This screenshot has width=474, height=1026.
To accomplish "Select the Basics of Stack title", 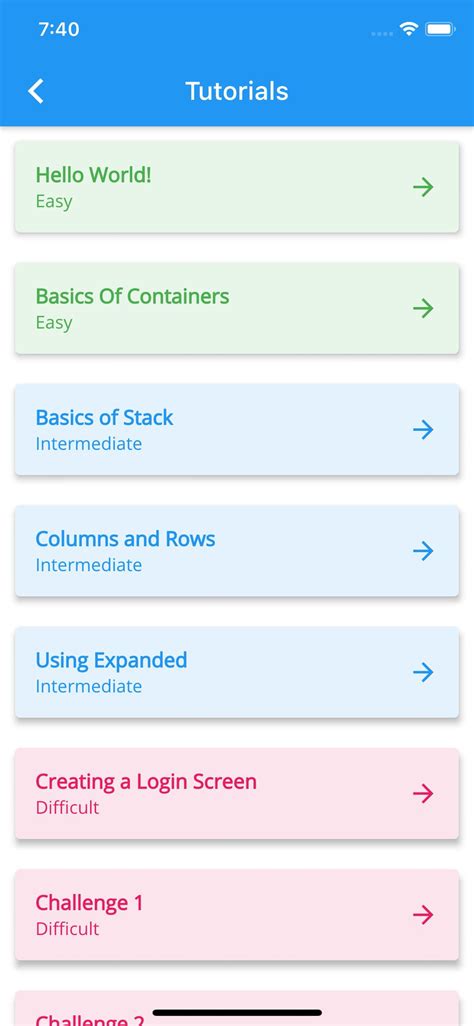I will 104,417.
